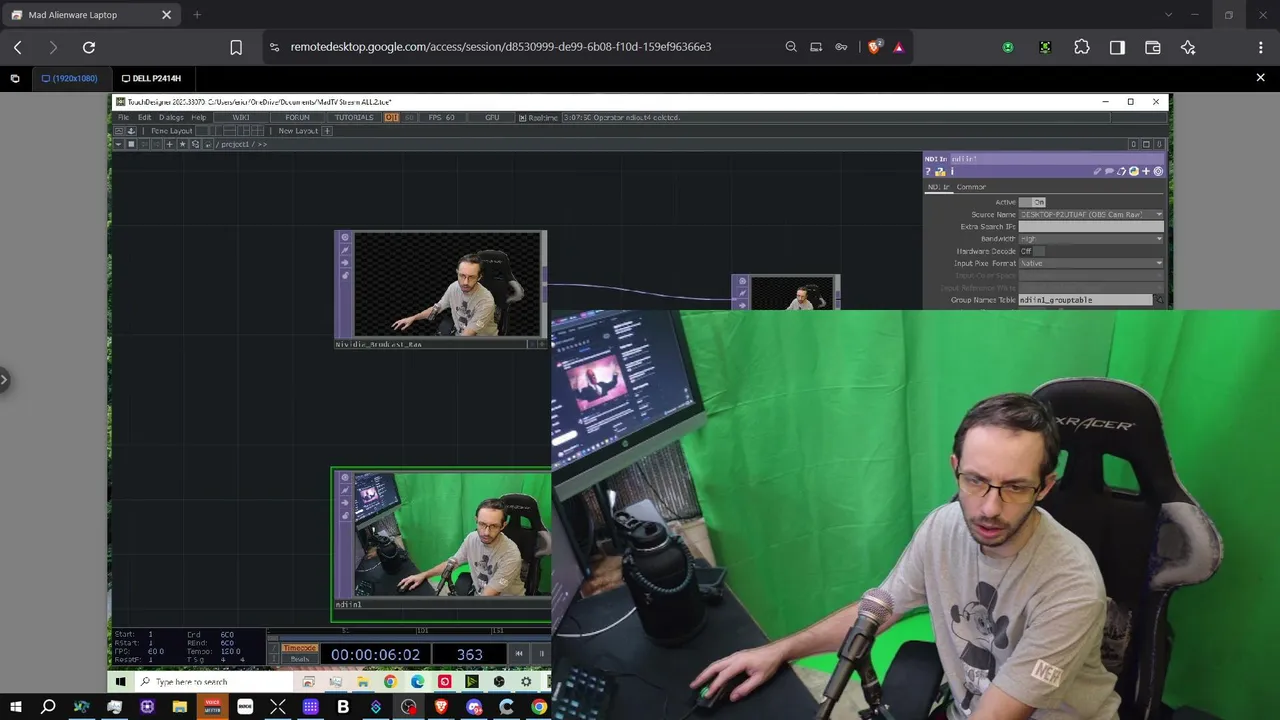This screenshot has height=720, width=1280.
Task: Open OBS Studio from the local taskbar
Action: [x=409, y=707]
